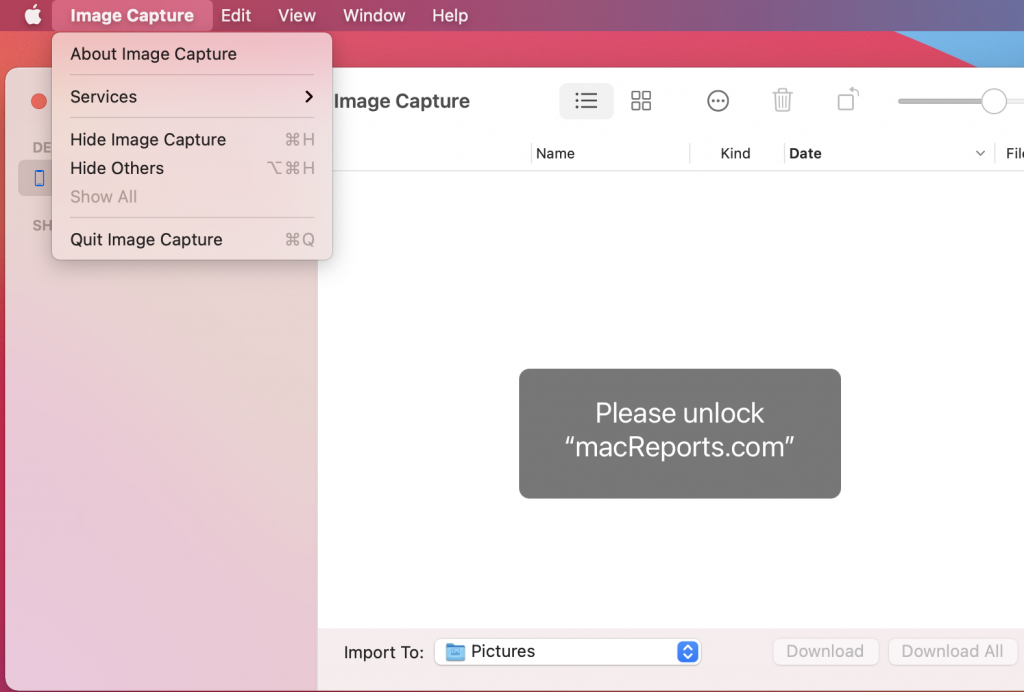Sort by the Name column header

point(555,153)
